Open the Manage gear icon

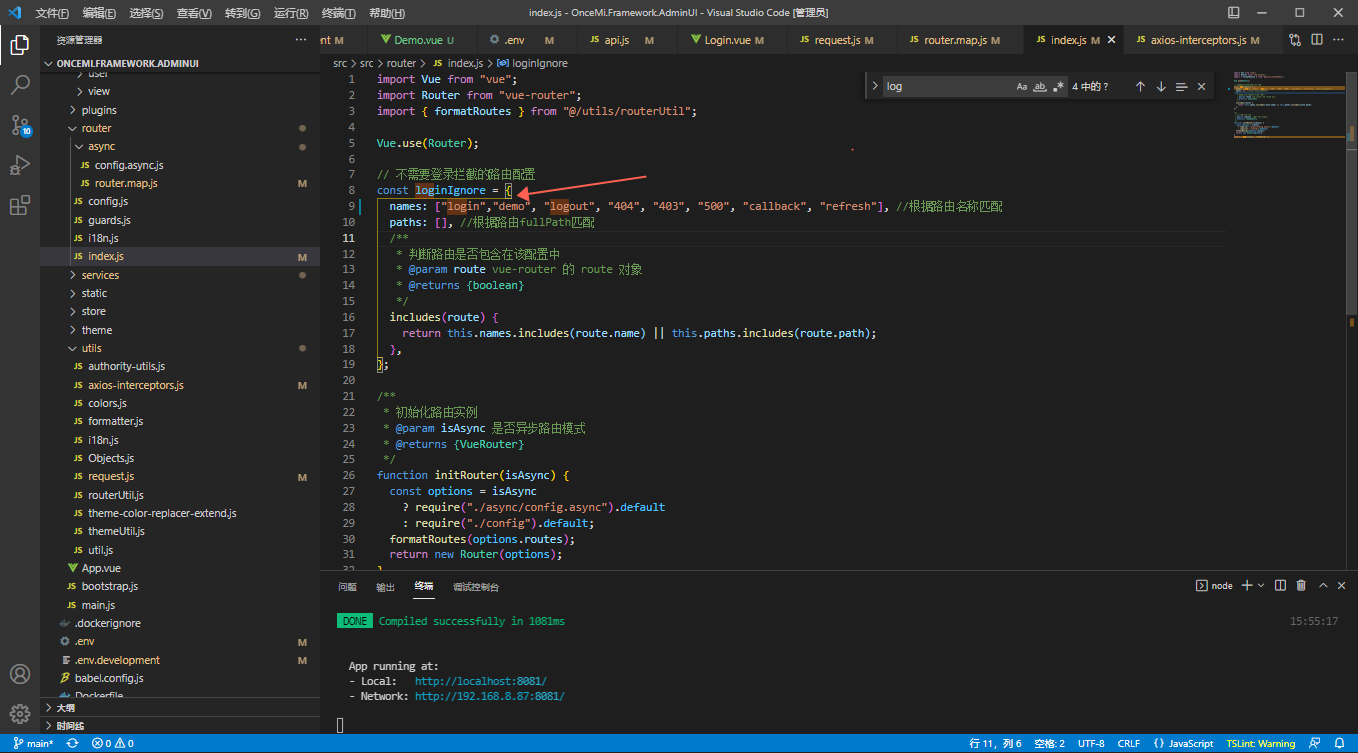coord(20,713)
